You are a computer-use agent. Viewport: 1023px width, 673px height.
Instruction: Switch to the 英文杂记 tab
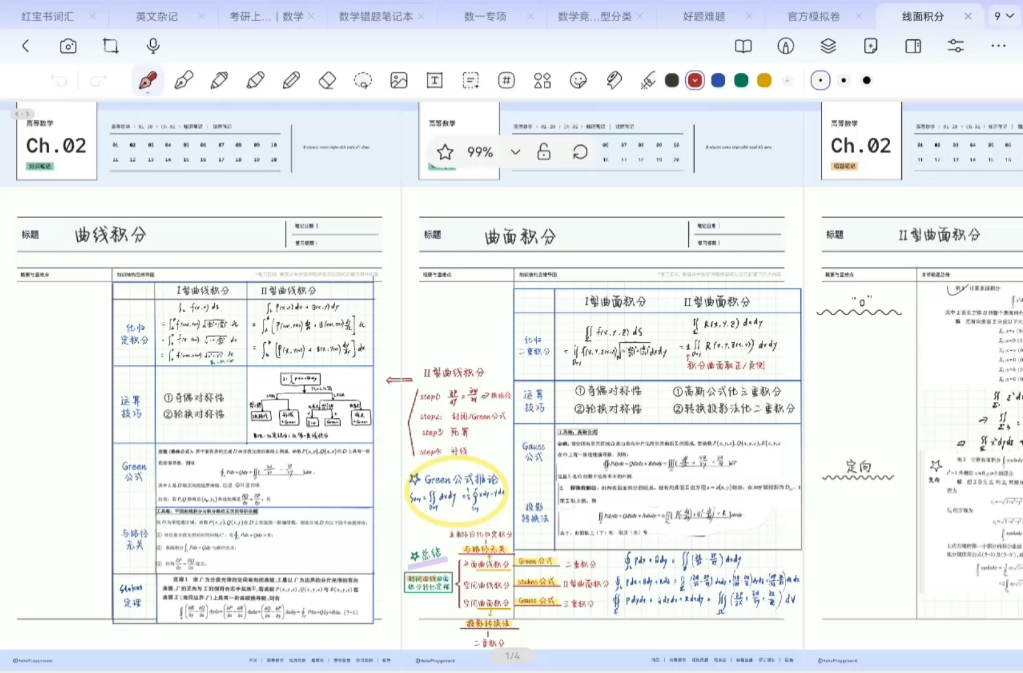tap(157, 16)
